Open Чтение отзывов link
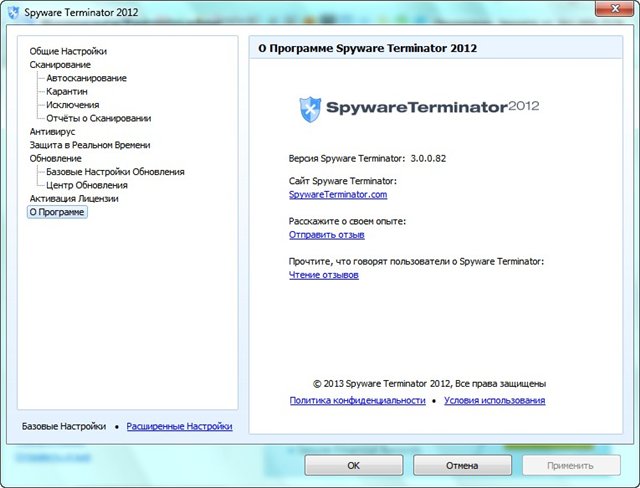The image size is (640, 488). click(324, 275)
